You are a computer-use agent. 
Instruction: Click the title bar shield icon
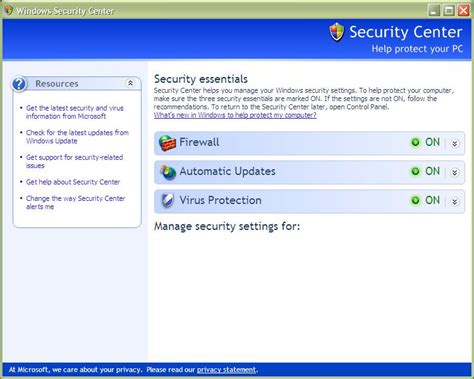tap(8, 10)
